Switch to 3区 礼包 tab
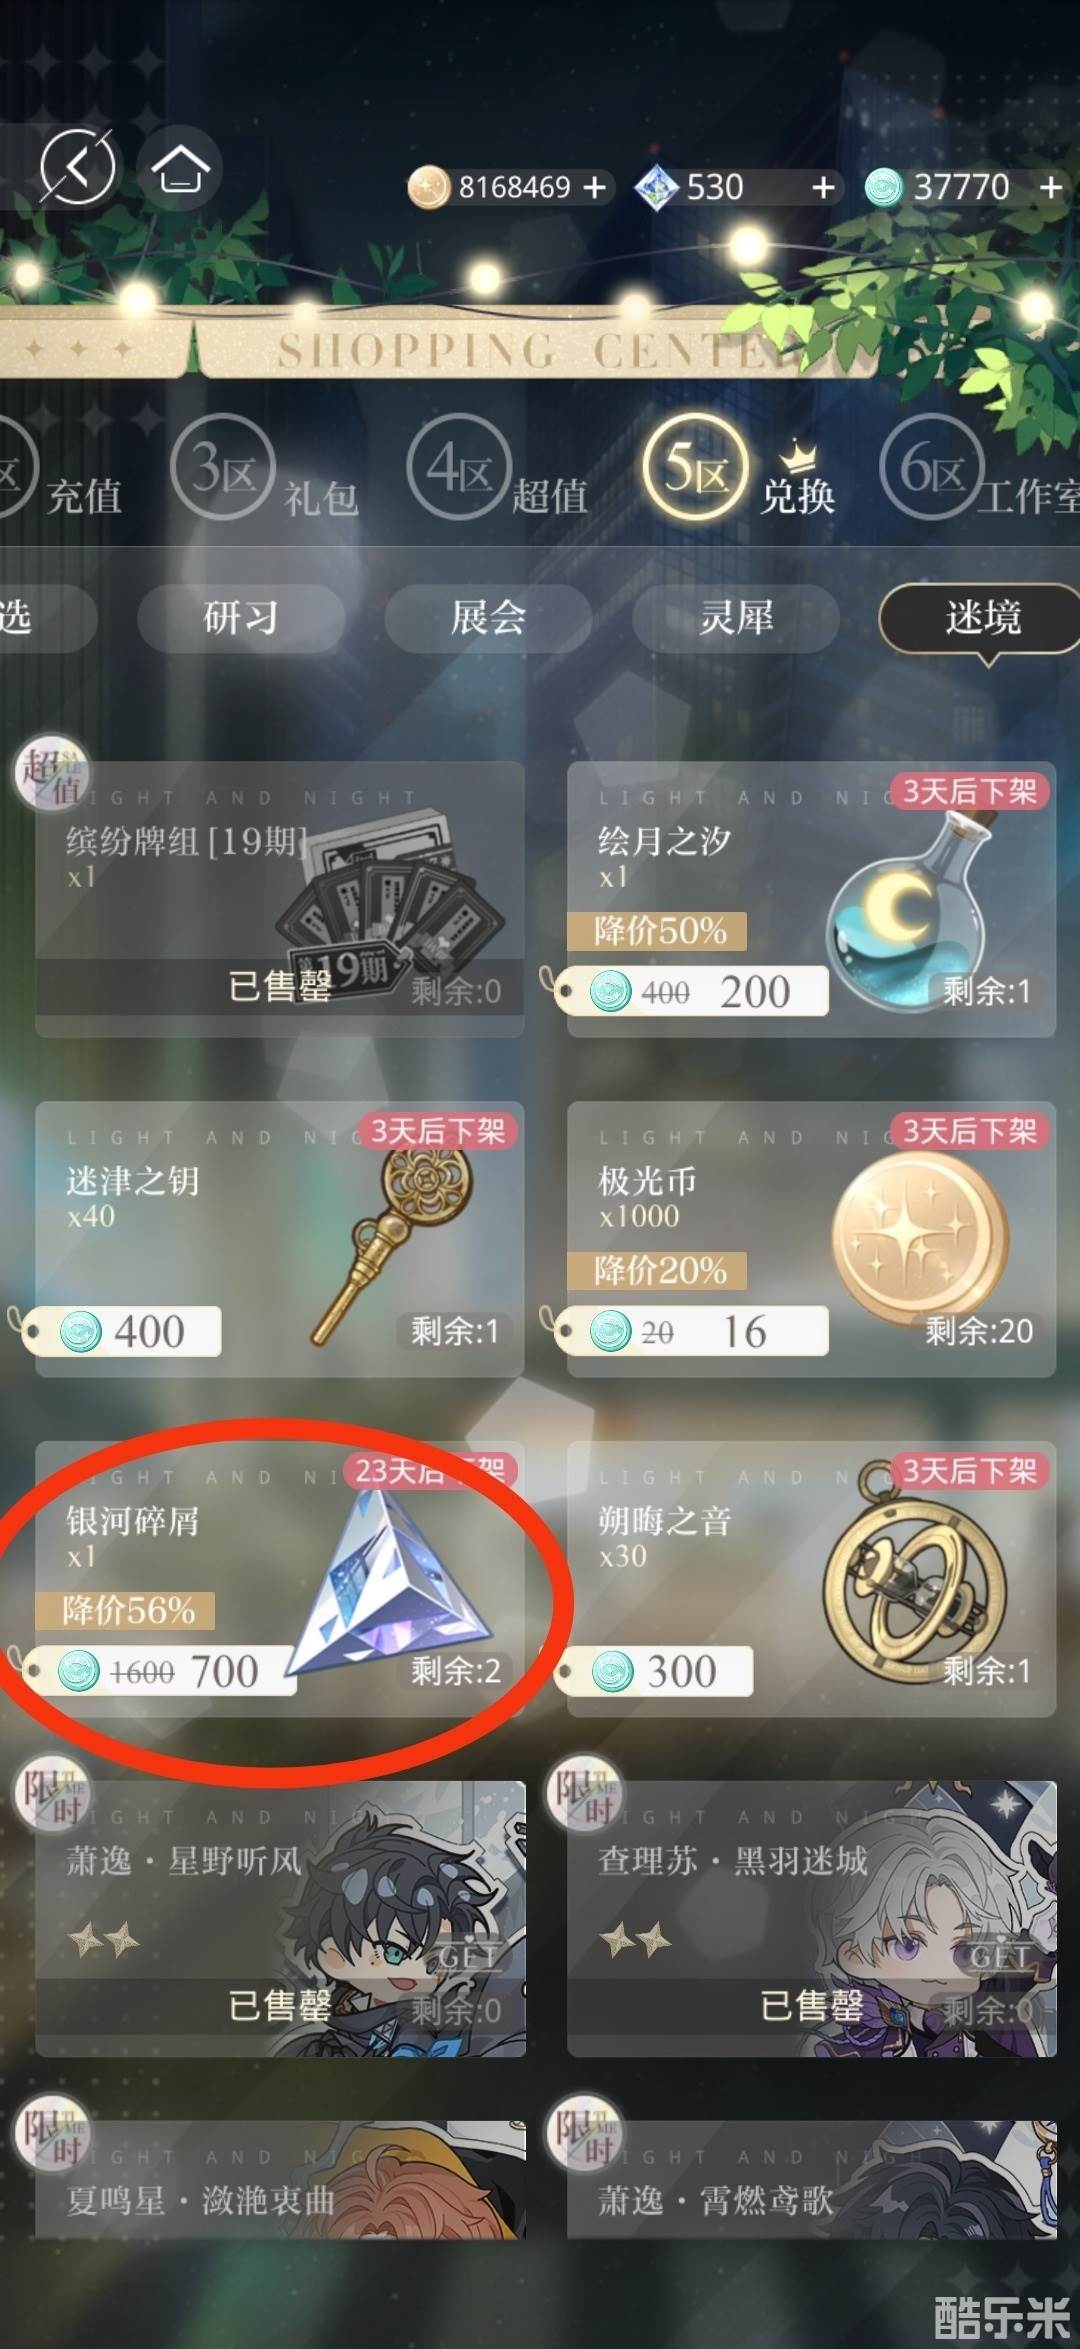 point(265,469)
